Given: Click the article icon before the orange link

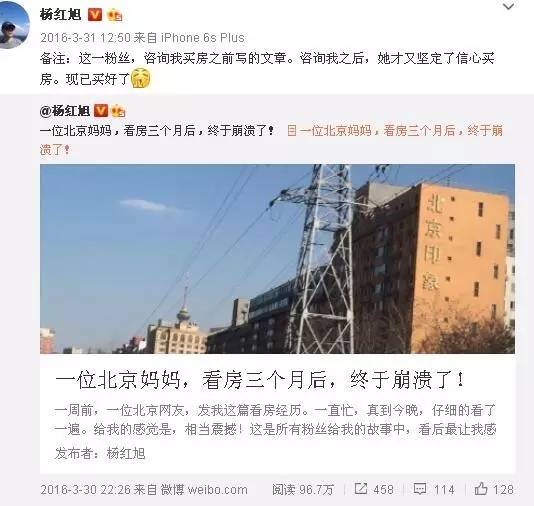Looking at the screenshot, I should pos(292,130).
